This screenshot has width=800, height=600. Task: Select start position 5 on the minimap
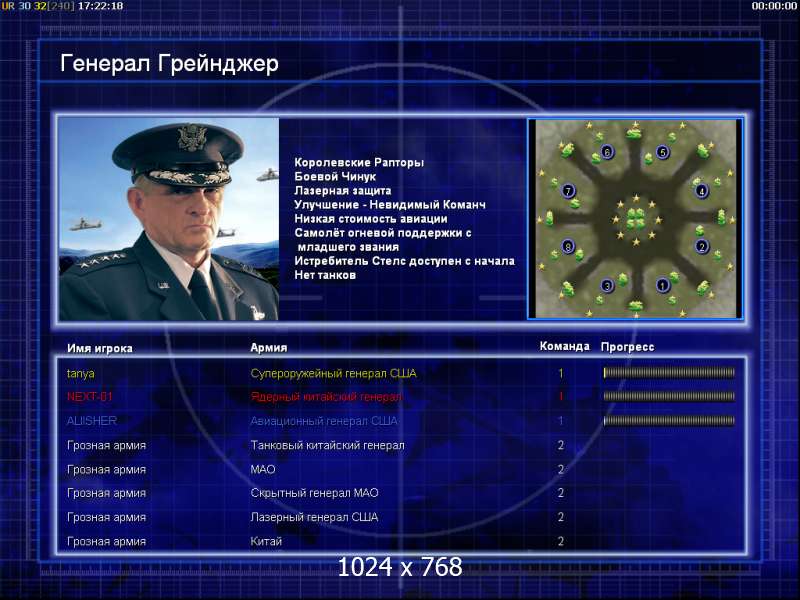(662, 152)
